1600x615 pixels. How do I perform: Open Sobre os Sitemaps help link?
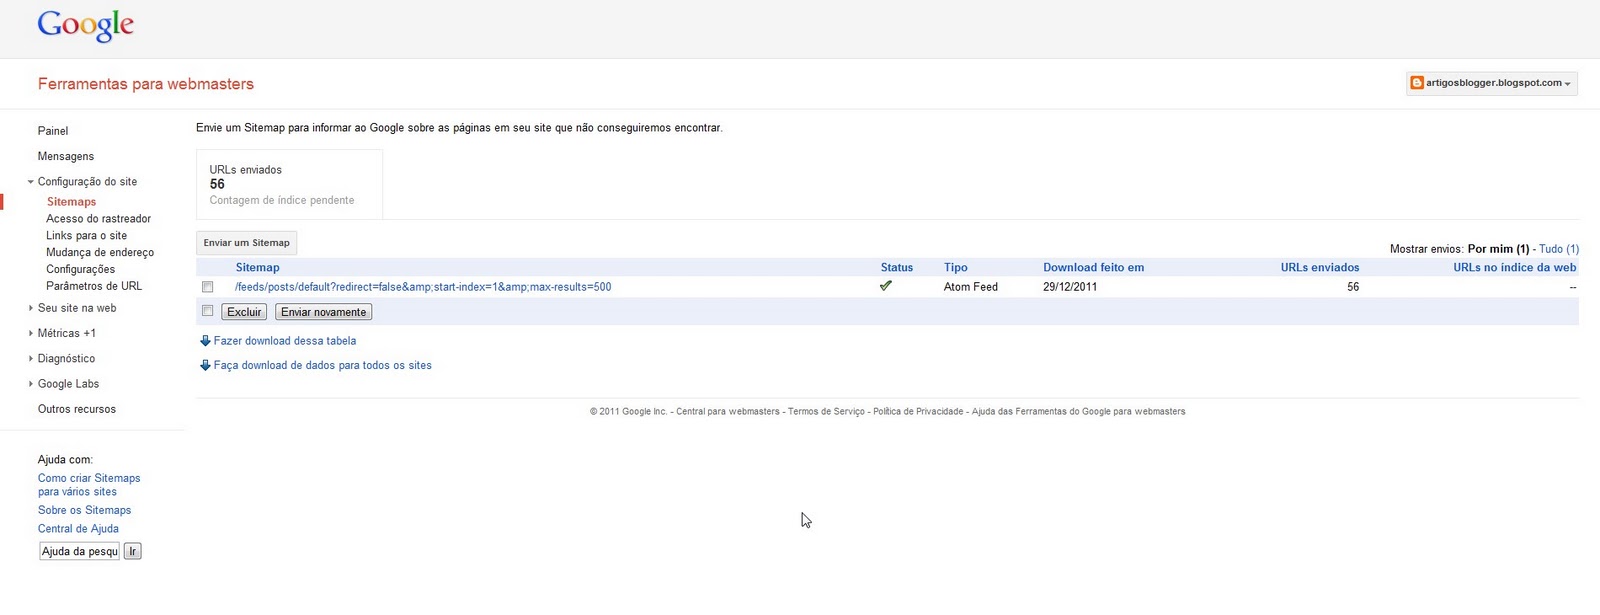pos(85,510)
